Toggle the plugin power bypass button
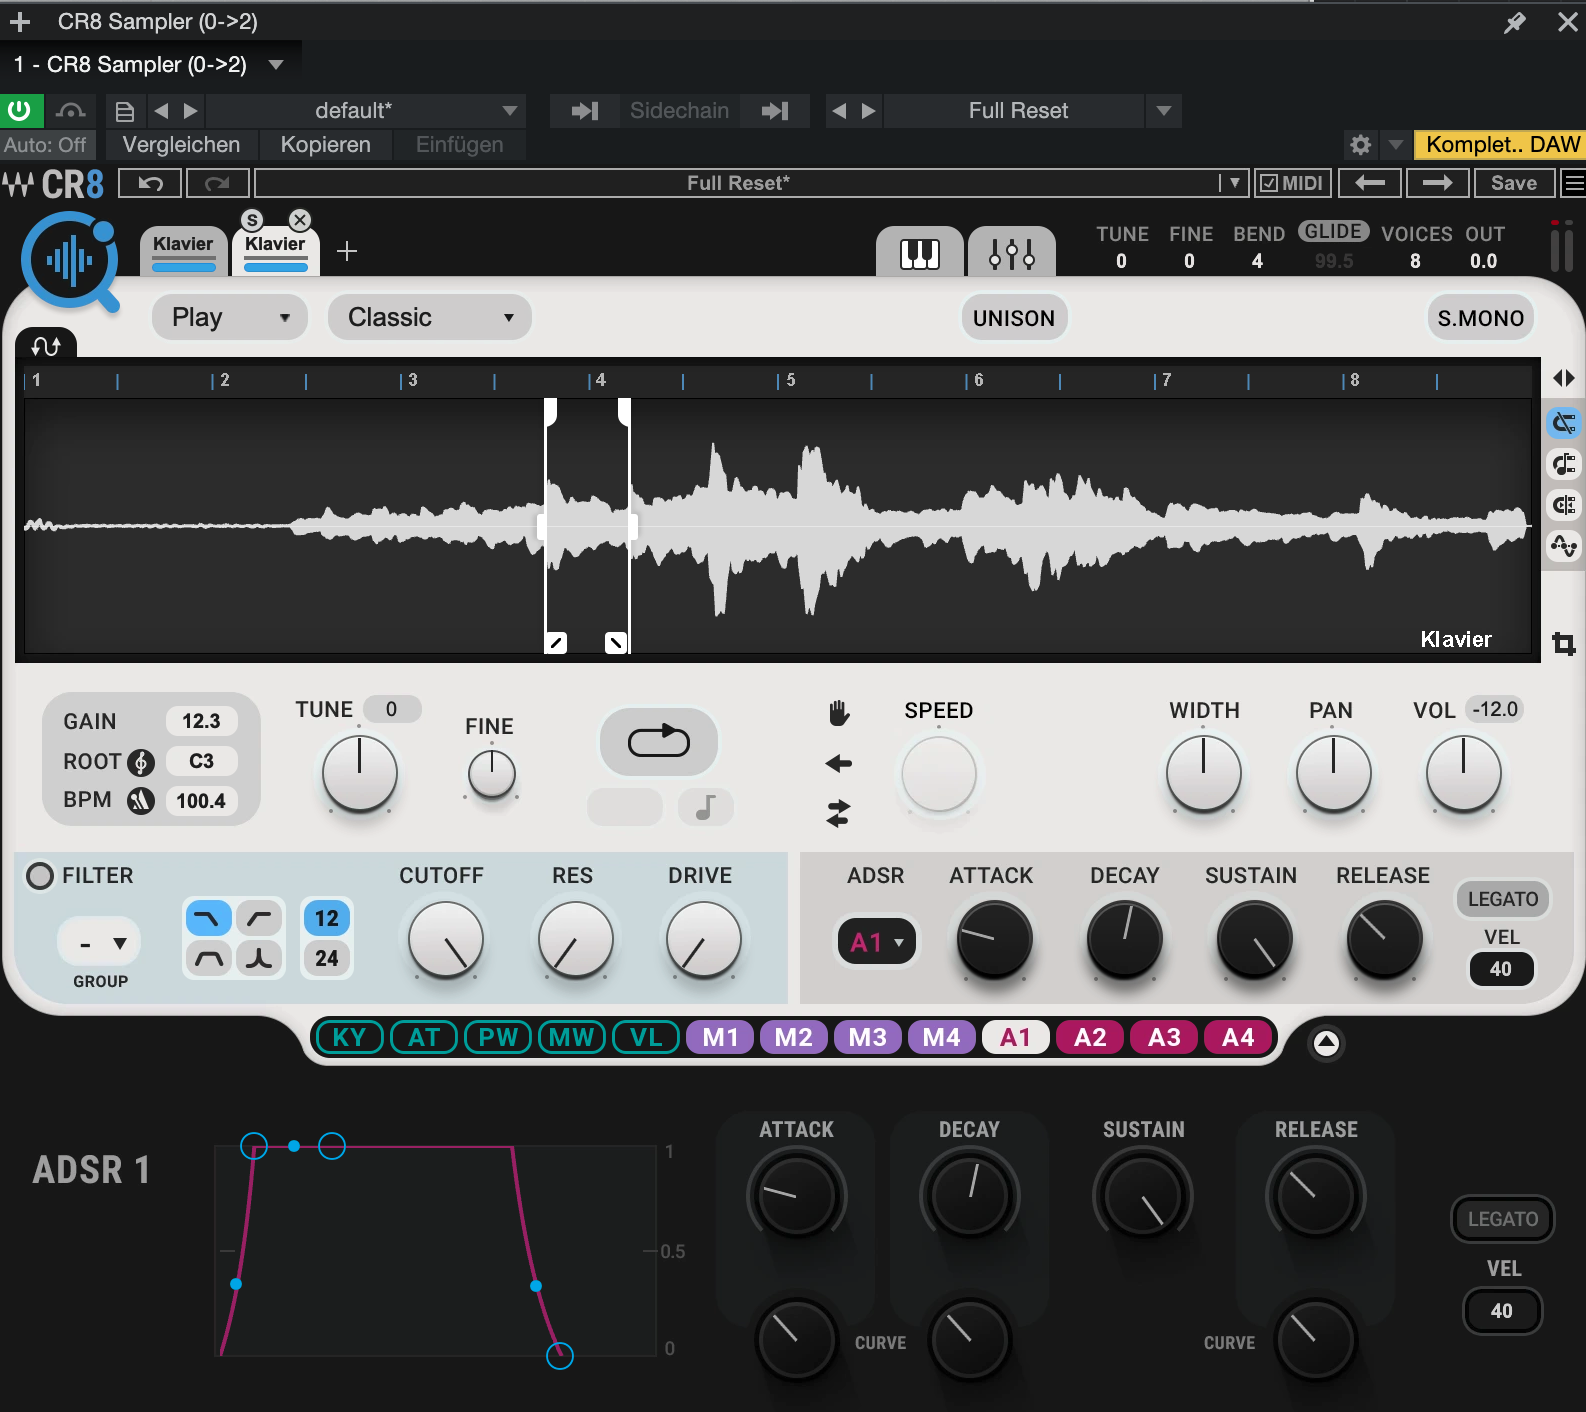The image size is (1586, 1412). (x=20, y=110)
